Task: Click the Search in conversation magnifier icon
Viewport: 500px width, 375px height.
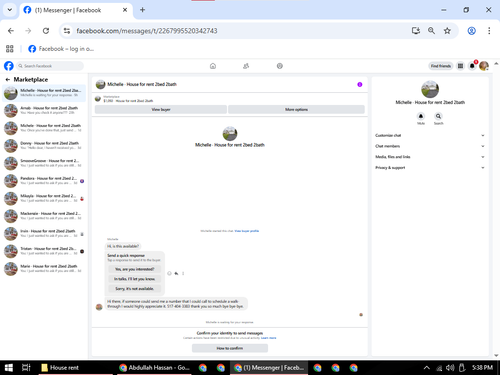Action: 438,116
